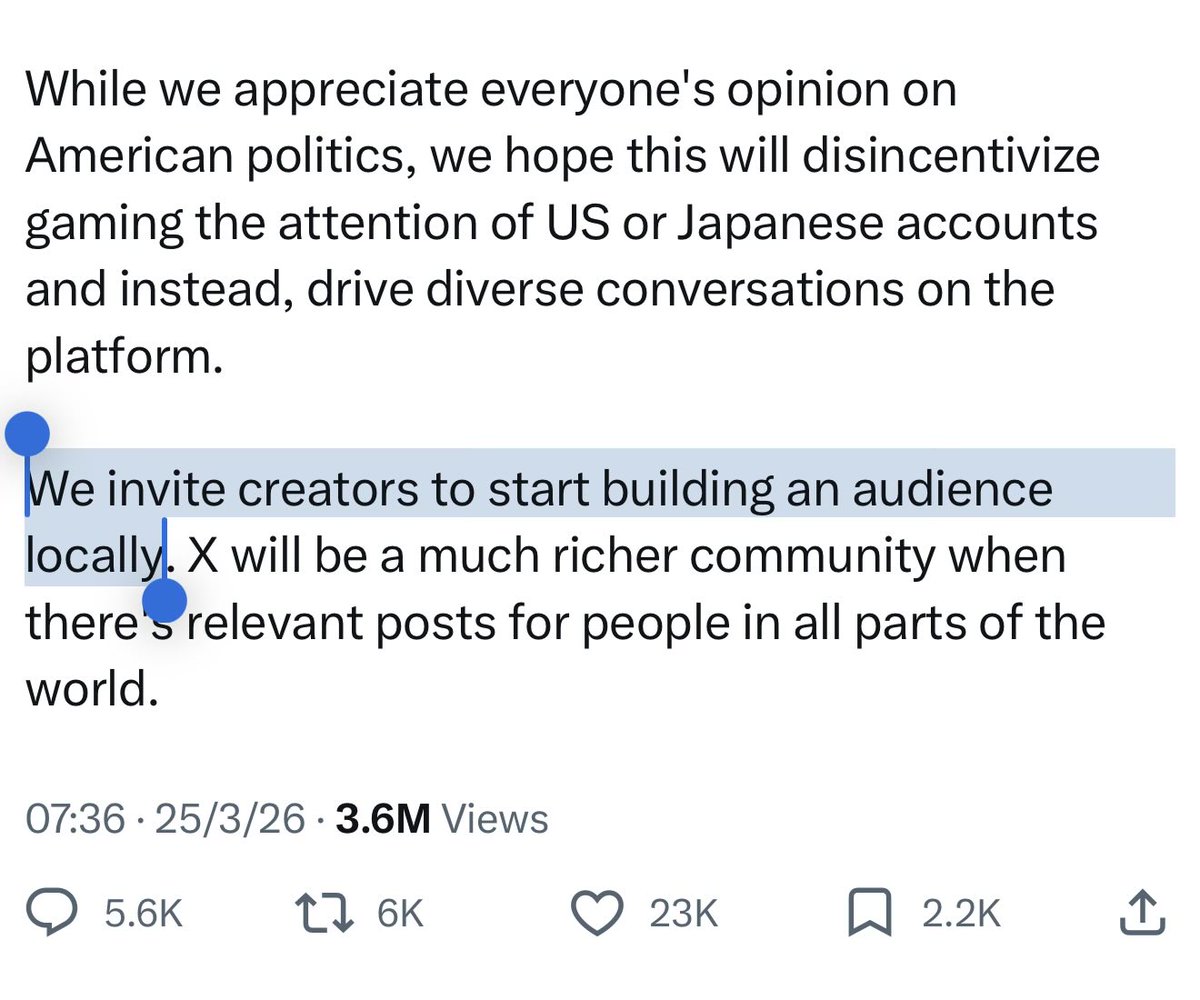
Task: Open the 5.6K reply count
Action: click(x=144, y=914)
